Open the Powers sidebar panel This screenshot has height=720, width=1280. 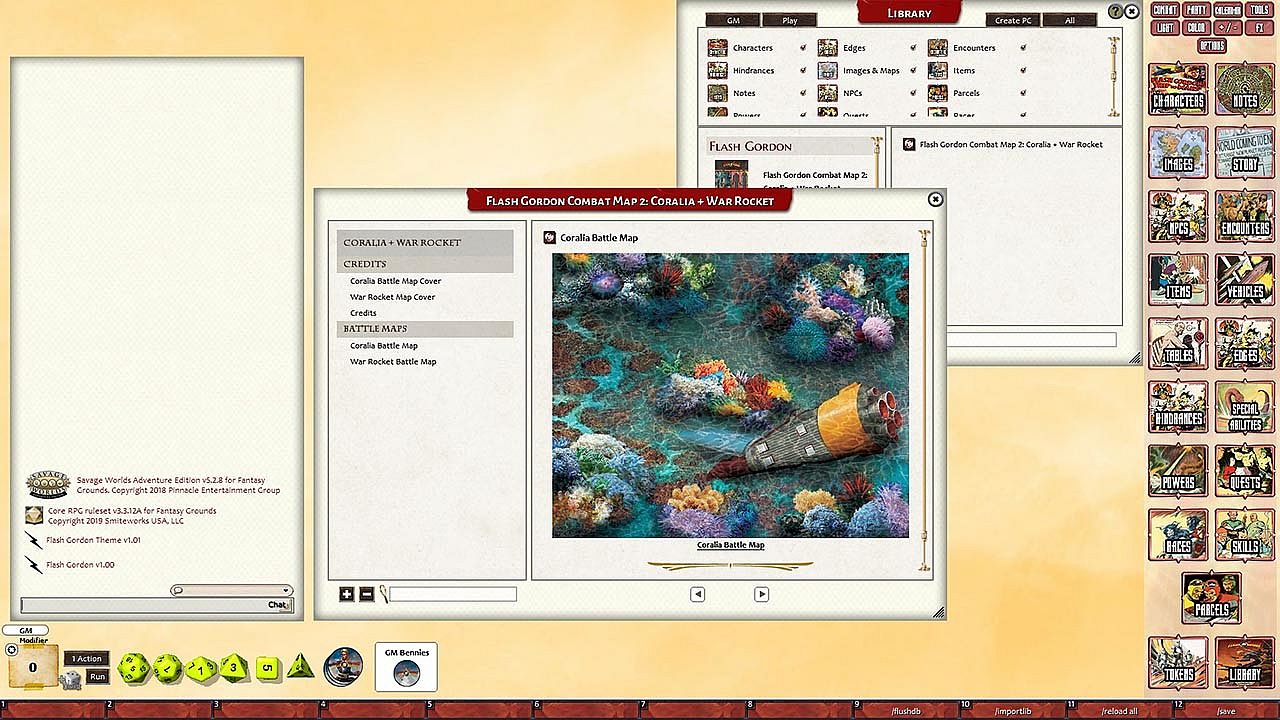(1178, 472)
